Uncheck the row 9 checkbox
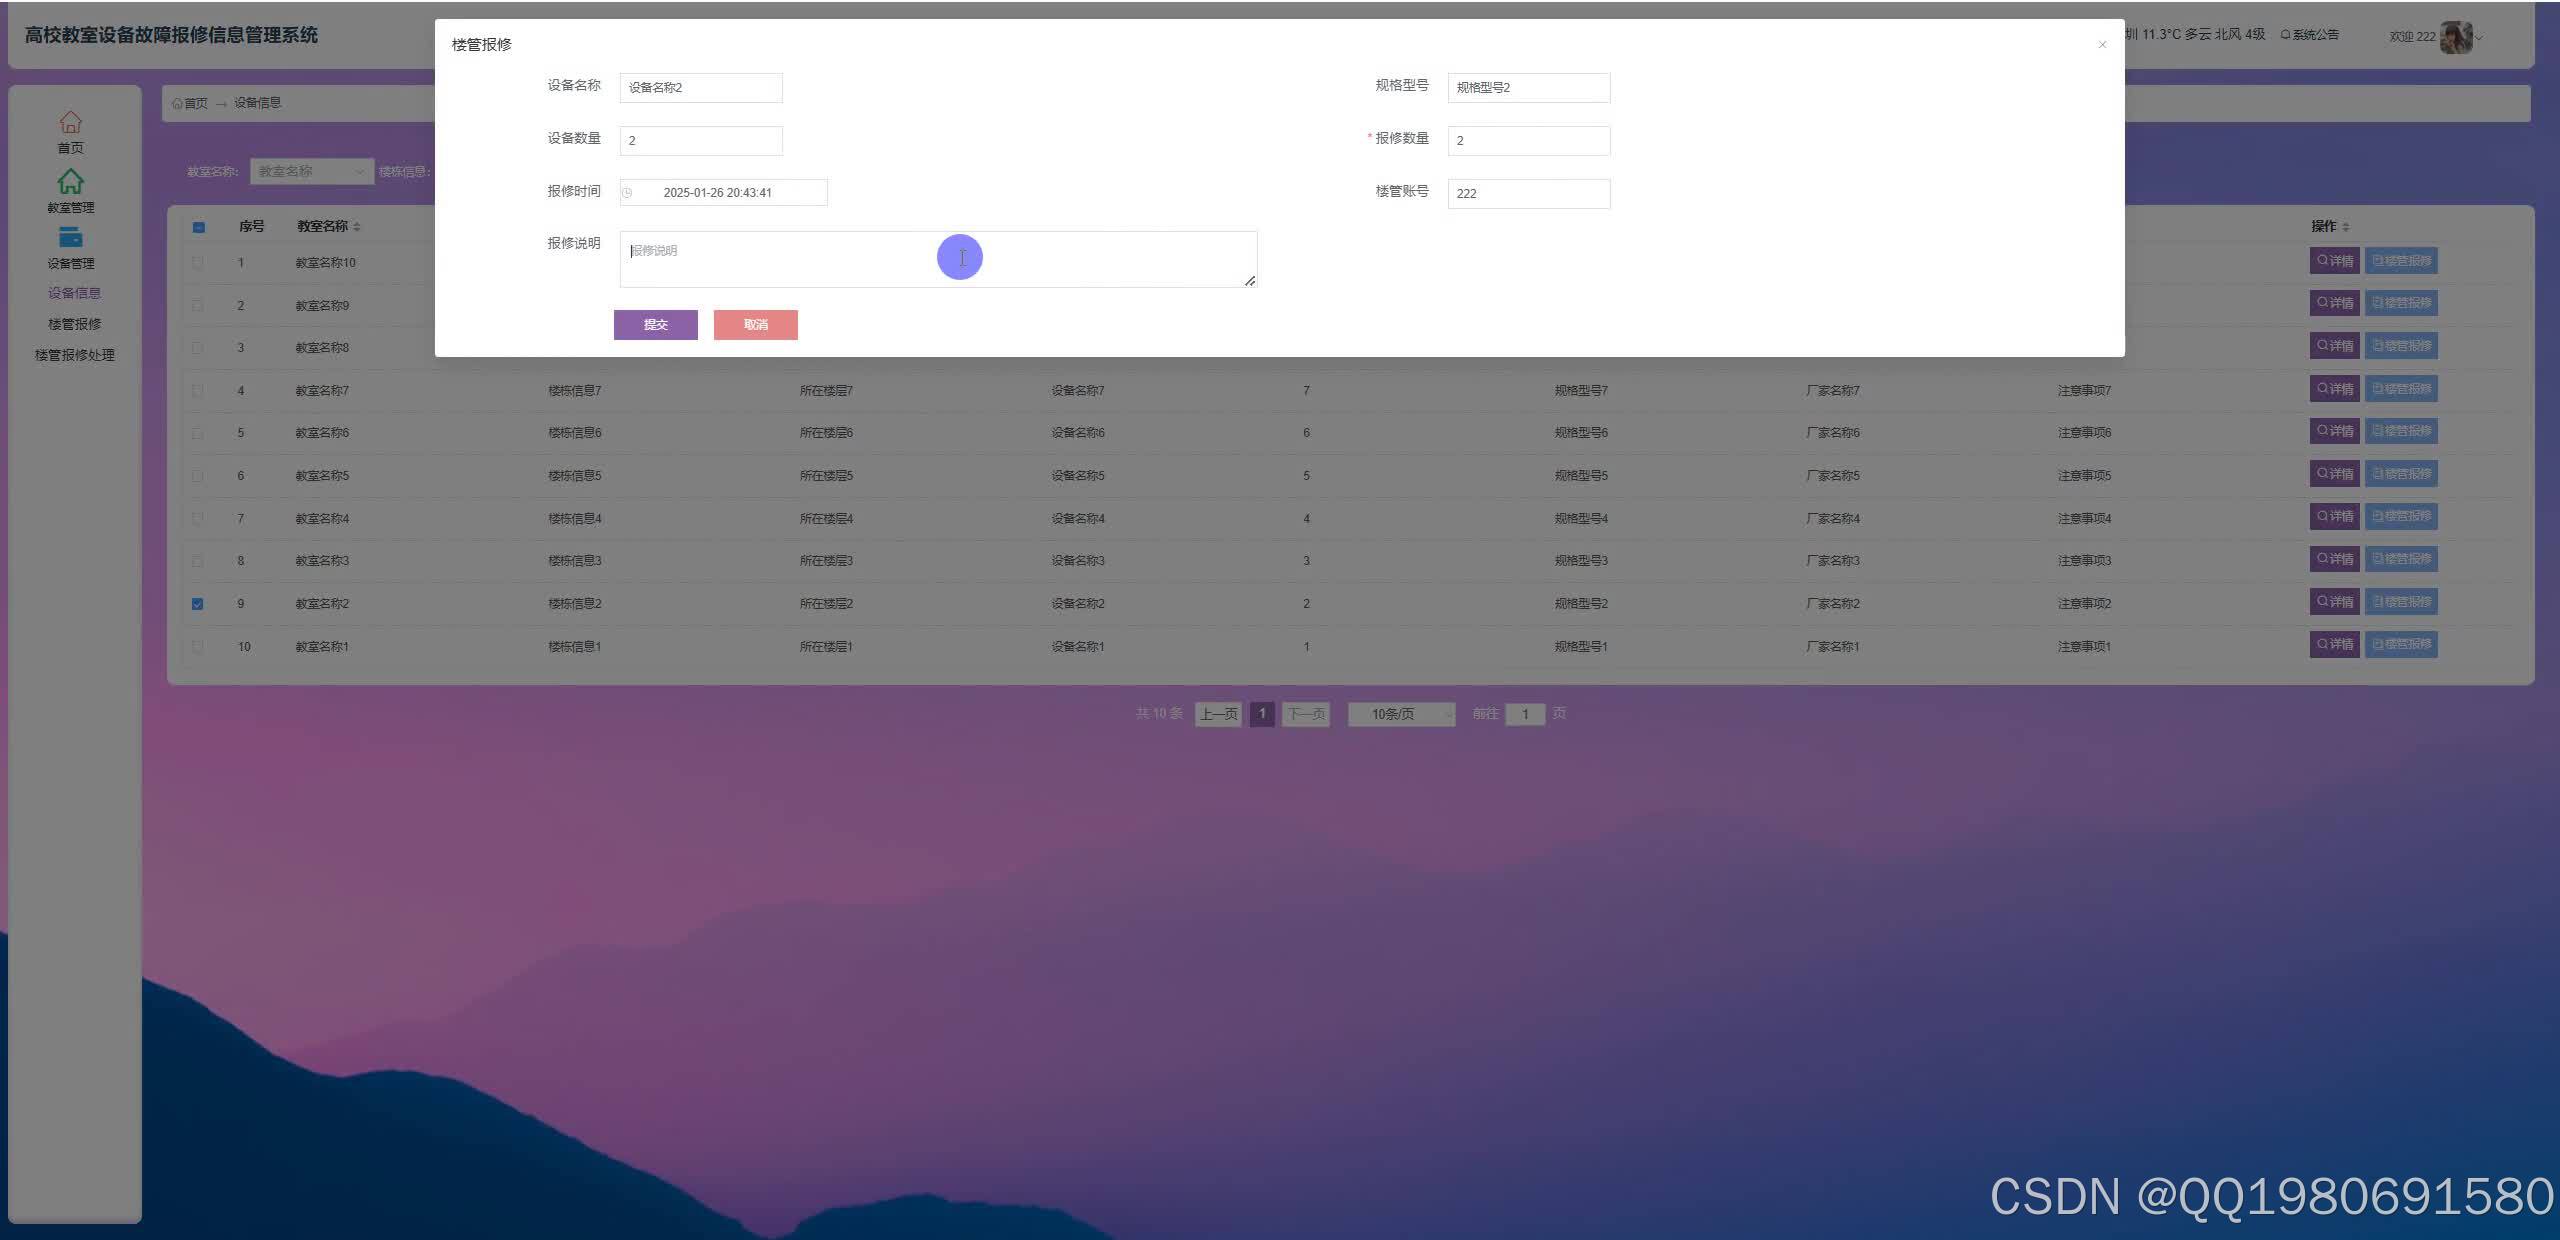This screenshot has width=2560, height=1240. click(198, 604)
